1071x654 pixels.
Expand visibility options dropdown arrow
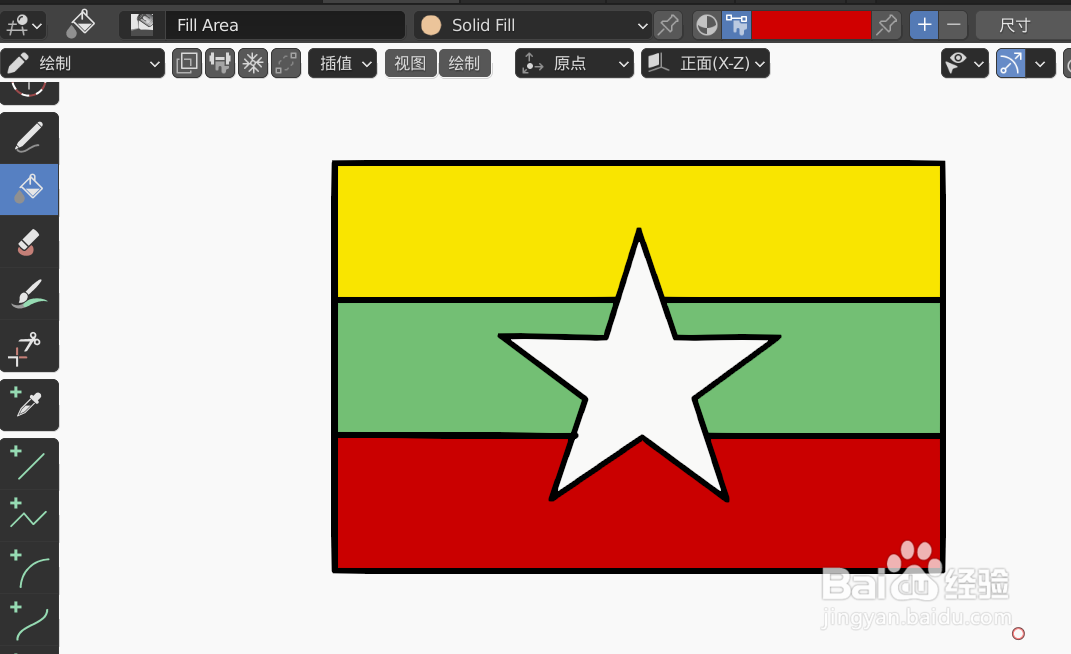point(979,64)
